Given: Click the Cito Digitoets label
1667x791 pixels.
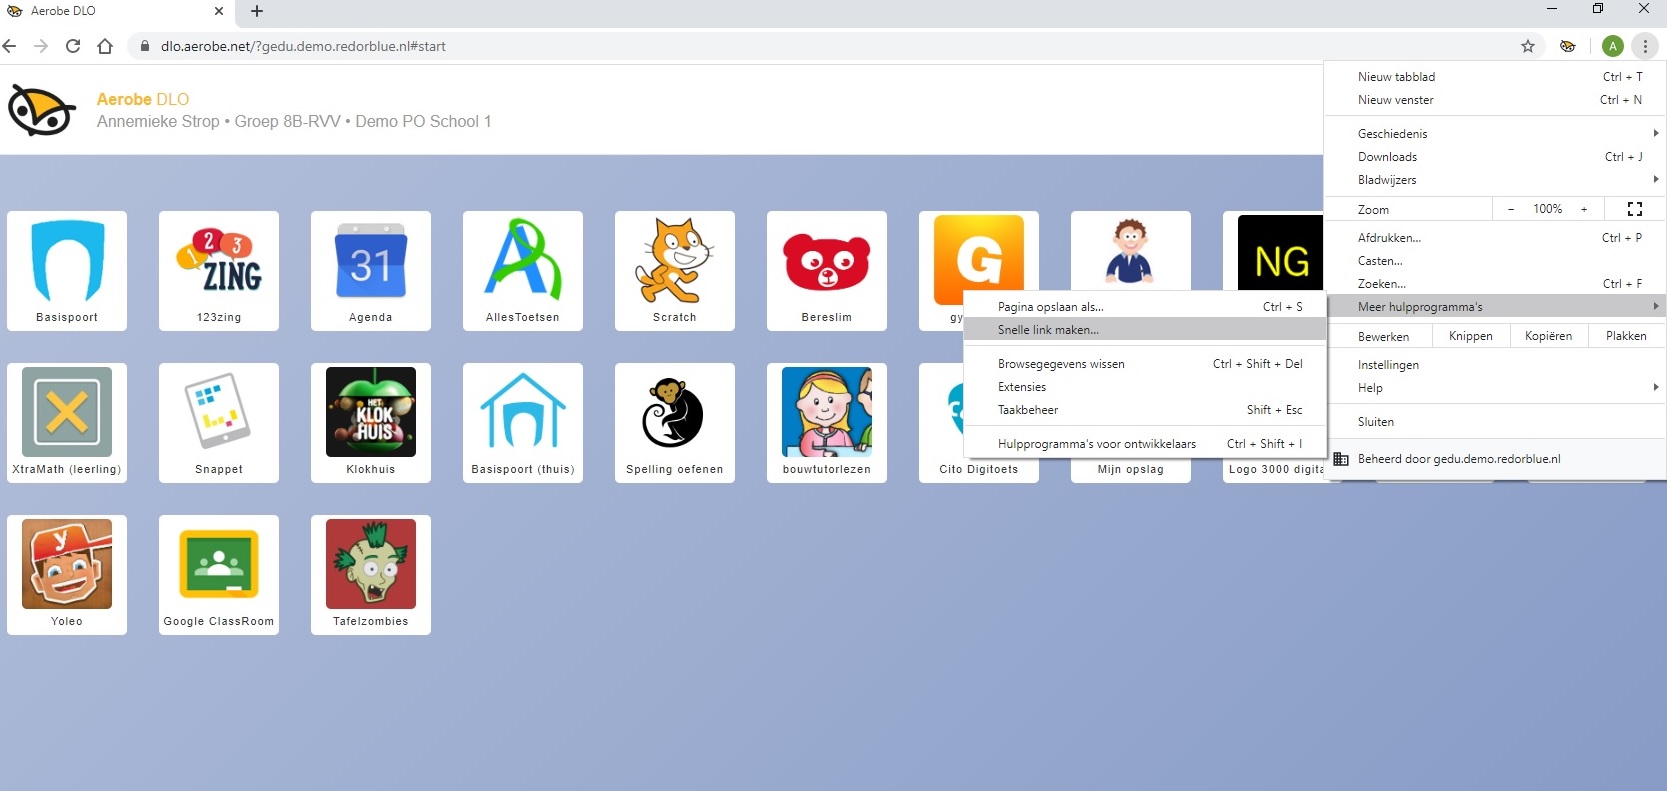Looking at the screenshot, I should pyautogui.click(x=979, y=469).
